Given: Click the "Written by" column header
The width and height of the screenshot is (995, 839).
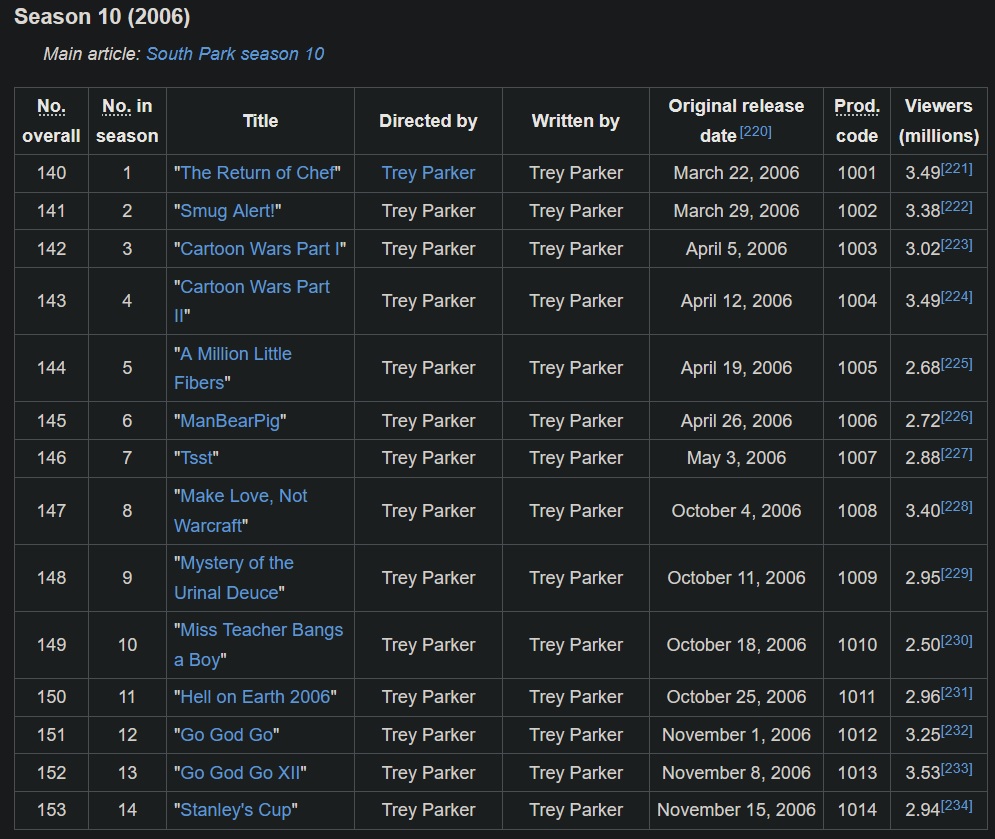Looking at the screenshot, I should coord(576,121).
